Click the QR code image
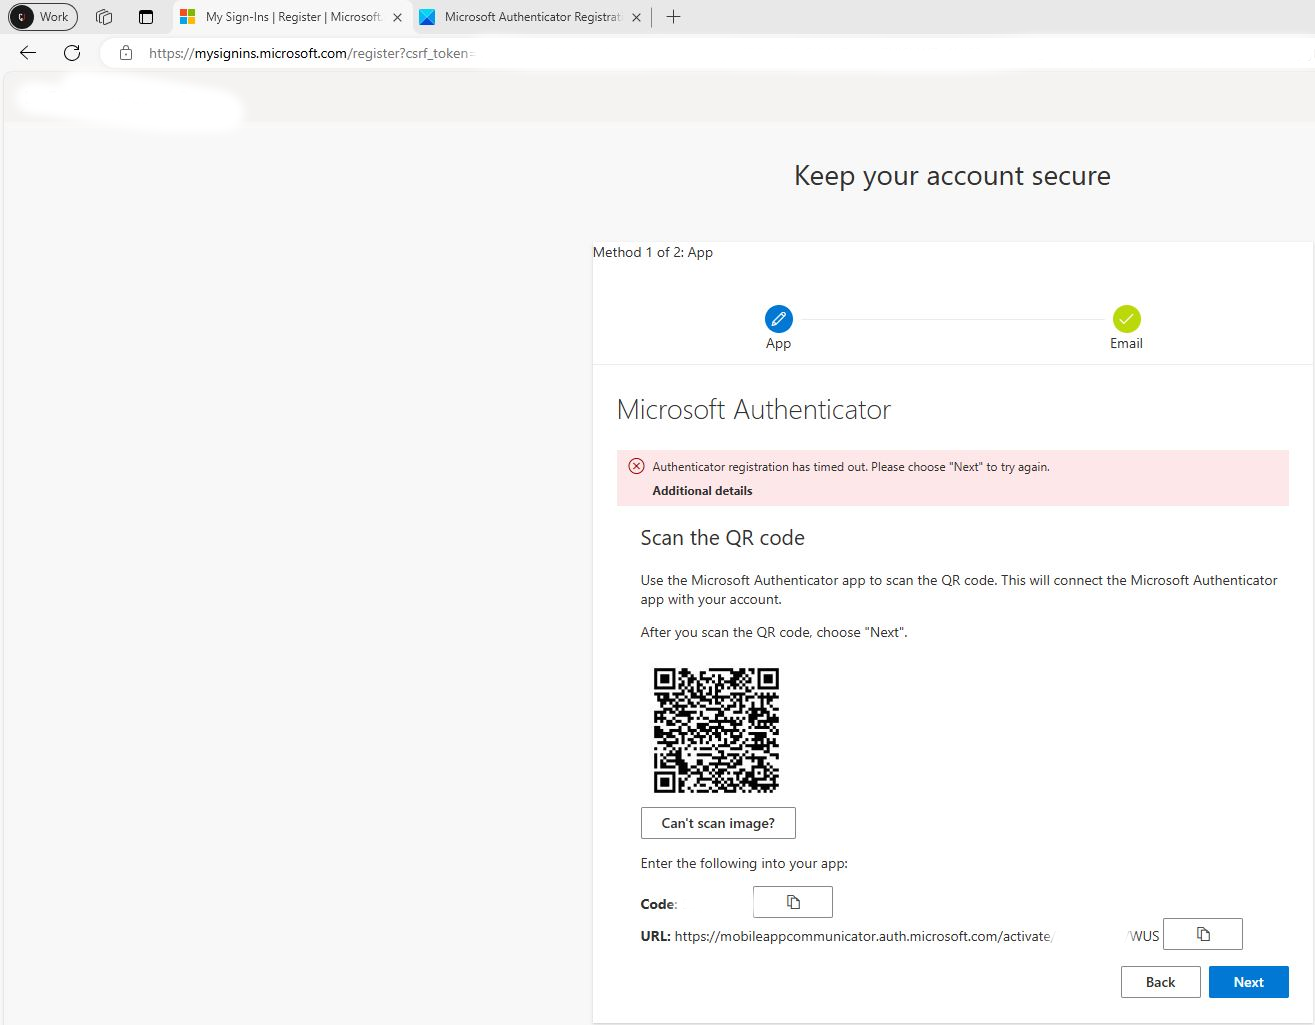 point(716,731)
